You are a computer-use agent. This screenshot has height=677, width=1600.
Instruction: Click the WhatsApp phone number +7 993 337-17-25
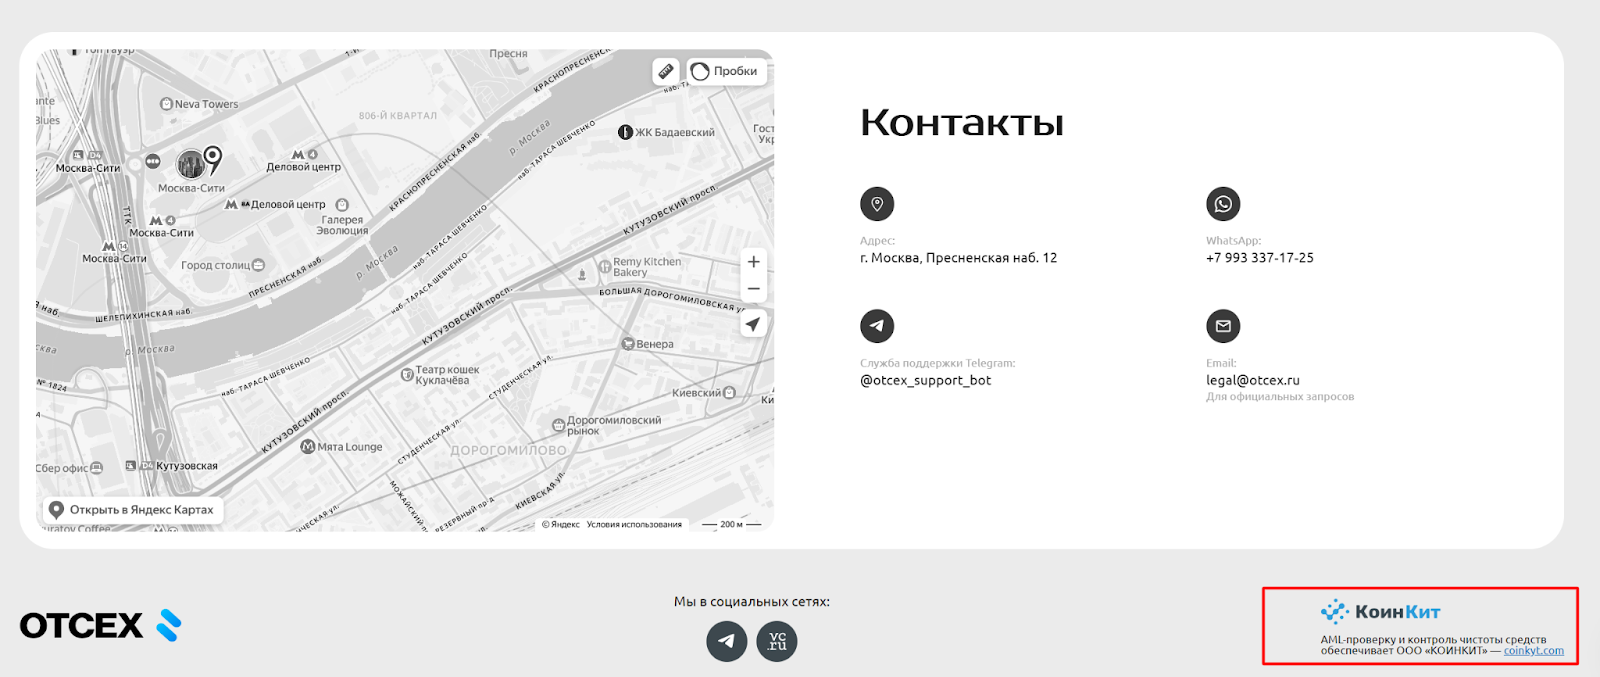tap(1259, 258)
